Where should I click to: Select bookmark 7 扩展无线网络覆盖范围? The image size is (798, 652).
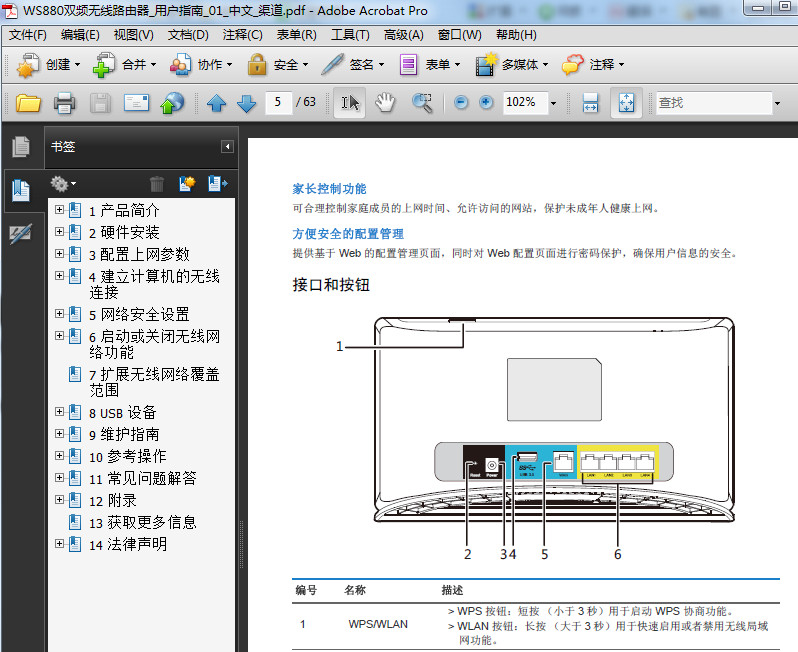[154, 382]
